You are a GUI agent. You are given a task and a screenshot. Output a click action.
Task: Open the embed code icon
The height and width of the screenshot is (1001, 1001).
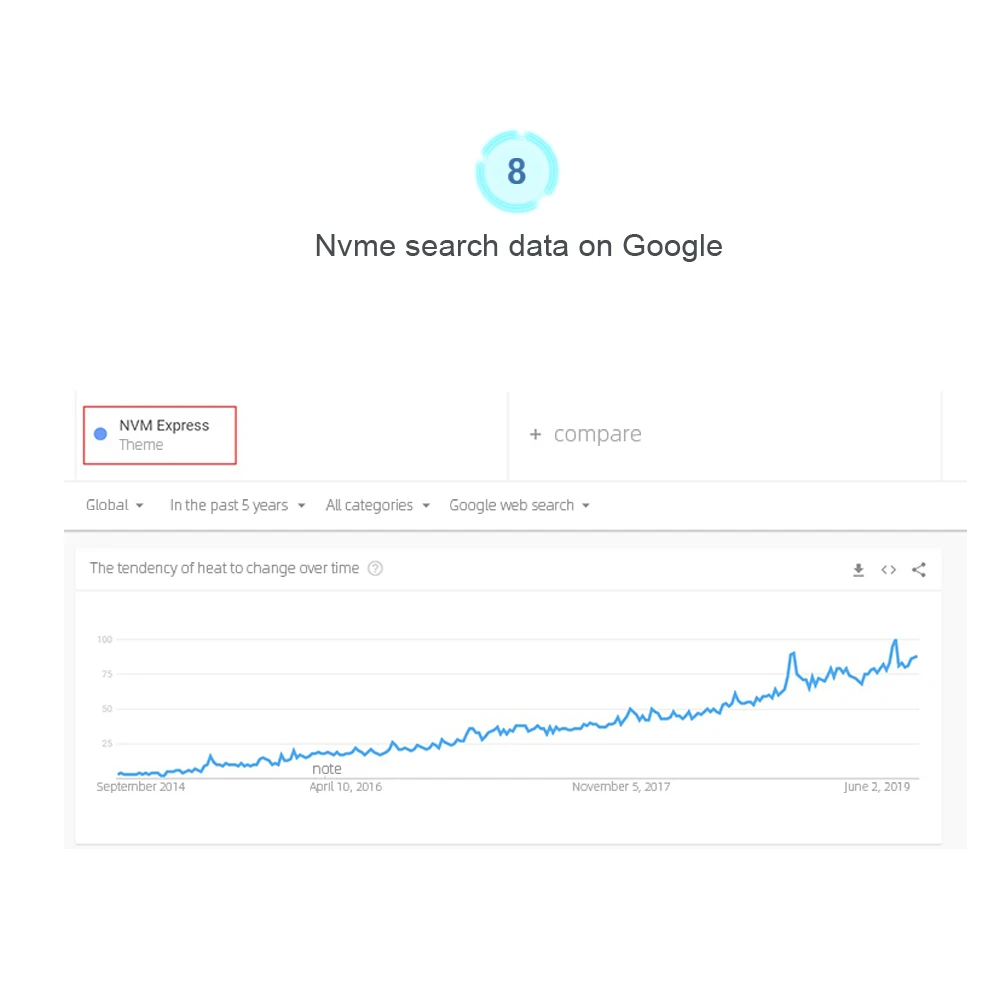[888, 569]
